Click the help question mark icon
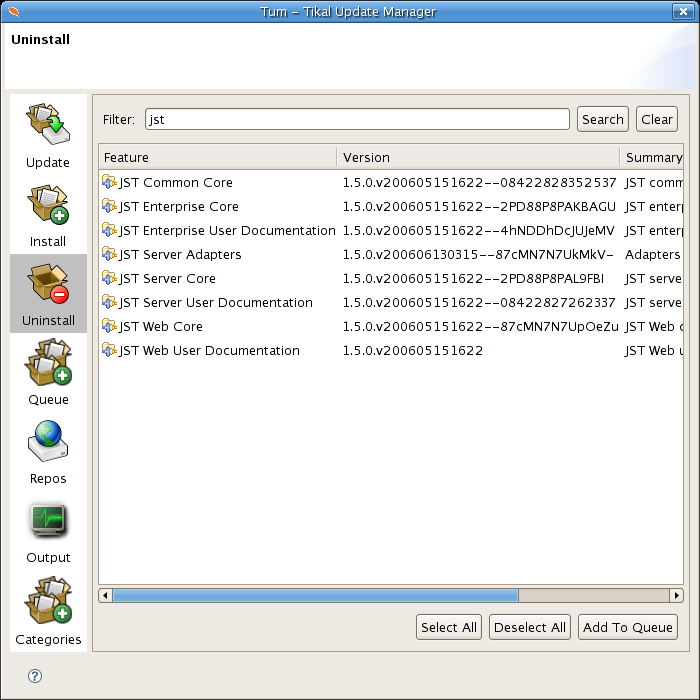Viewport: 700px width, 700px height. point(35,676)
